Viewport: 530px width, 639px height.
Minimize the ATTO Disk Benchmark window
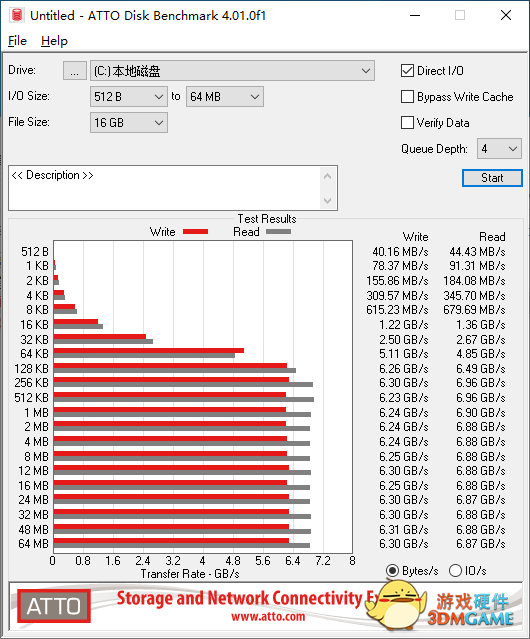point(415,15)
